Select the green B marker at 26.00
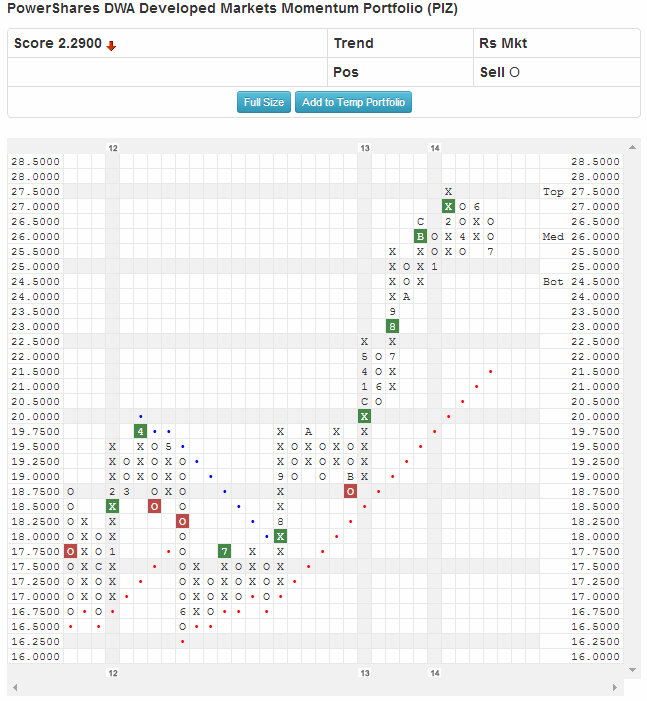This screenshot has width=647, height=701. 420,236
